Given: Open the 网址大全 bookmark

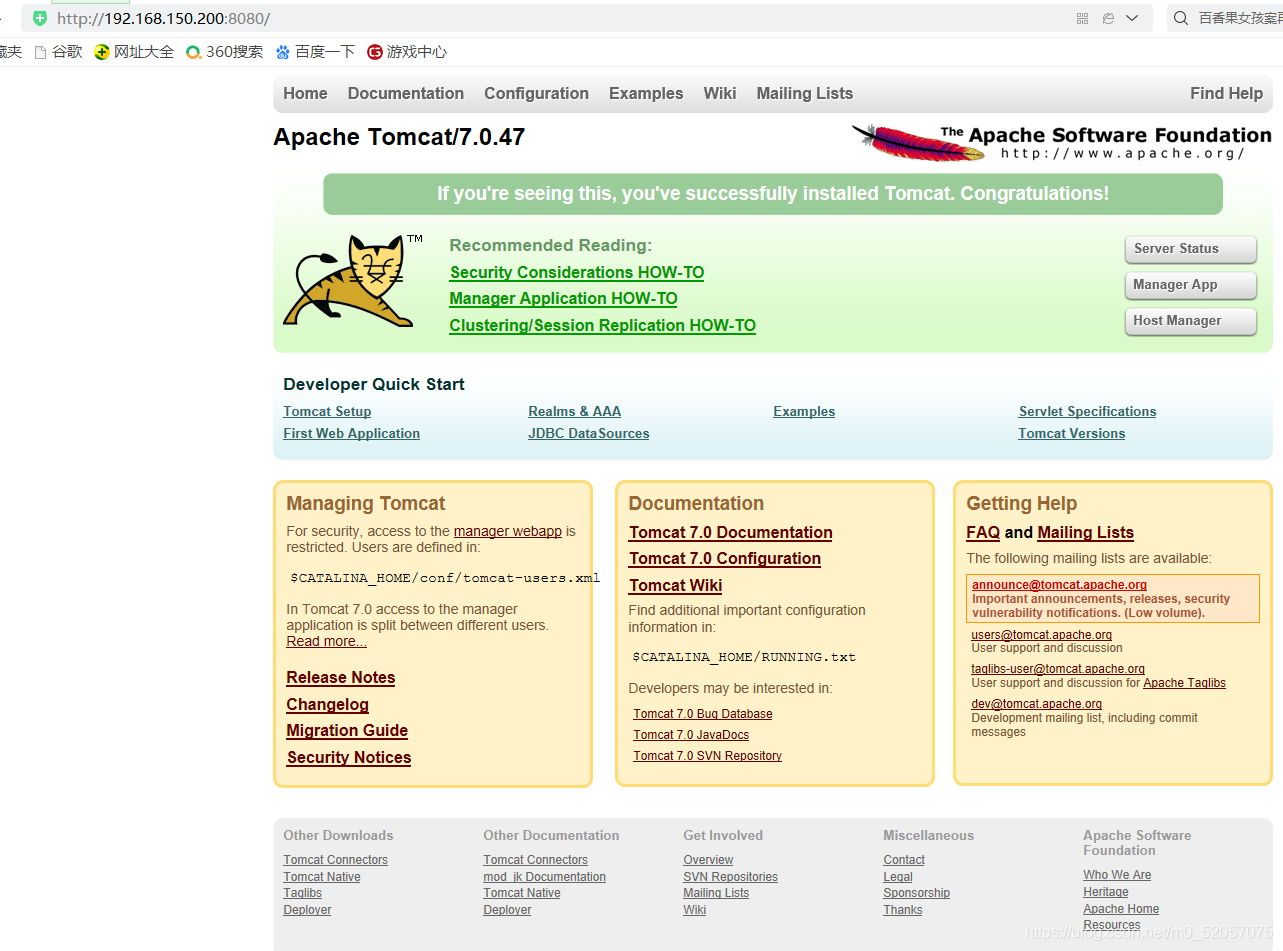Looking at the screenshot, I should (134, 52).
